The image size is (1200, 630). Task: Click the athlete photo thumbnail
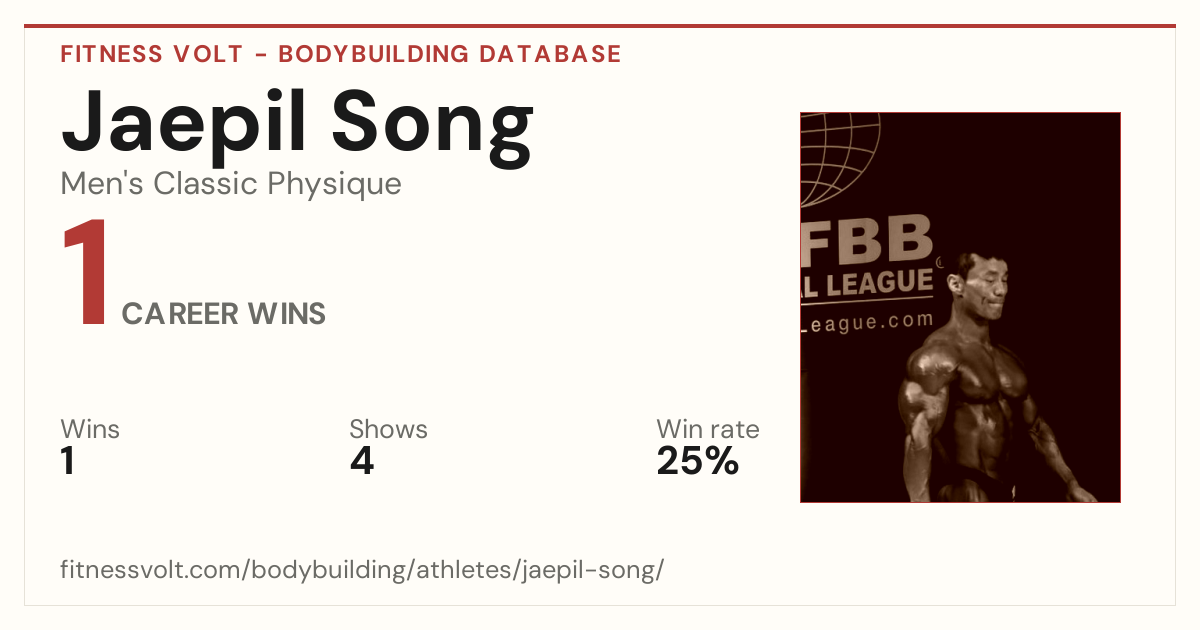960,307
